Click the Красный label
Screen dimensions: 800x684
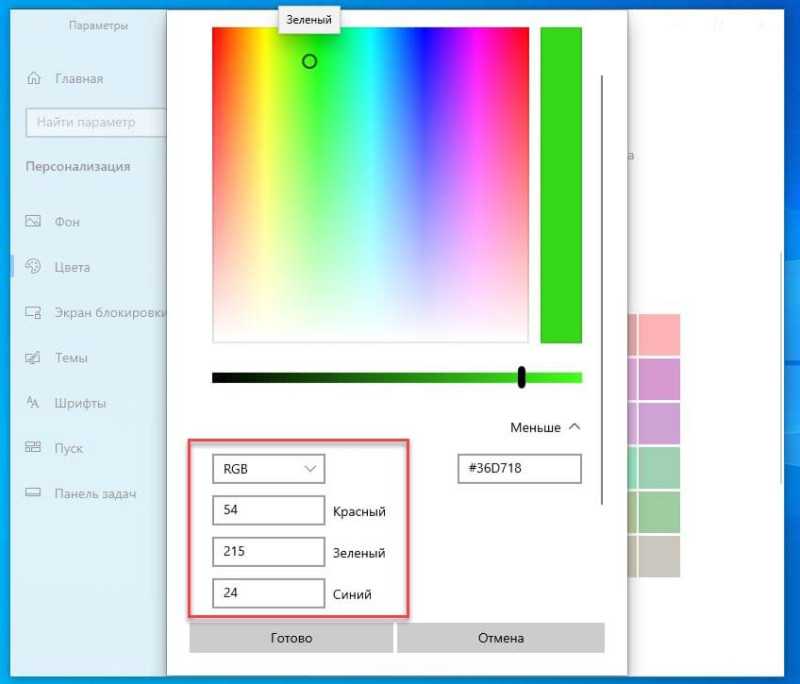tap(359, 511)
